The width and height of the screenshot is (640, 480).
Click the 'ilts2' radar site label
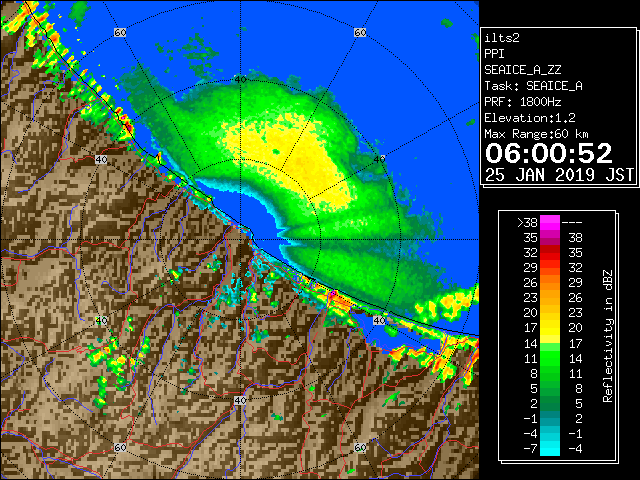tap(502, 38)
